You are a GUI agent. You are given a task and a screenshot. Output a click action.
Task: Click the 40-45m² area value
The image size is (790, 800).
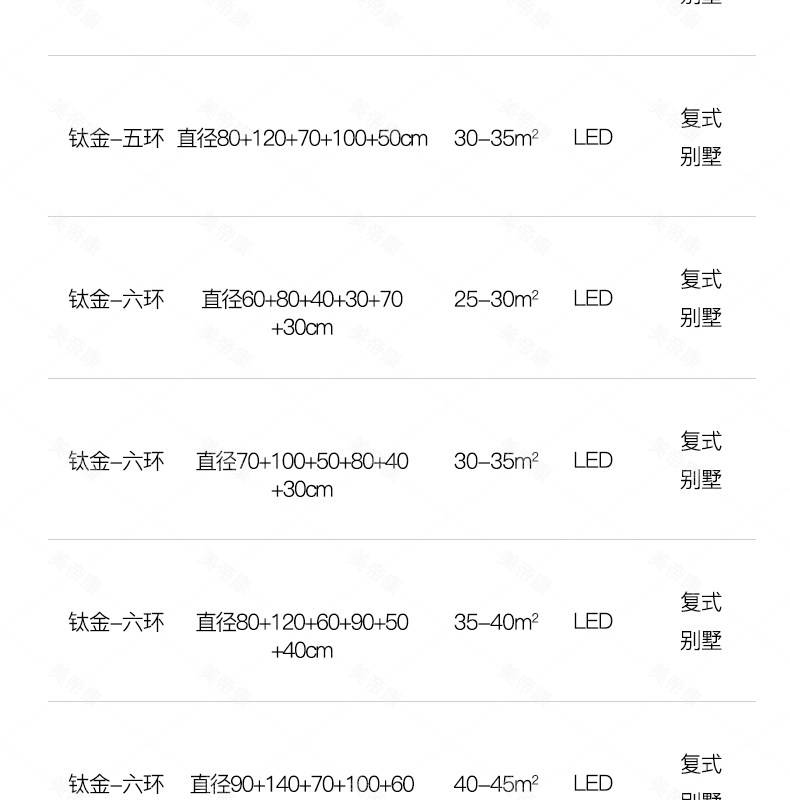pos(496,784)
